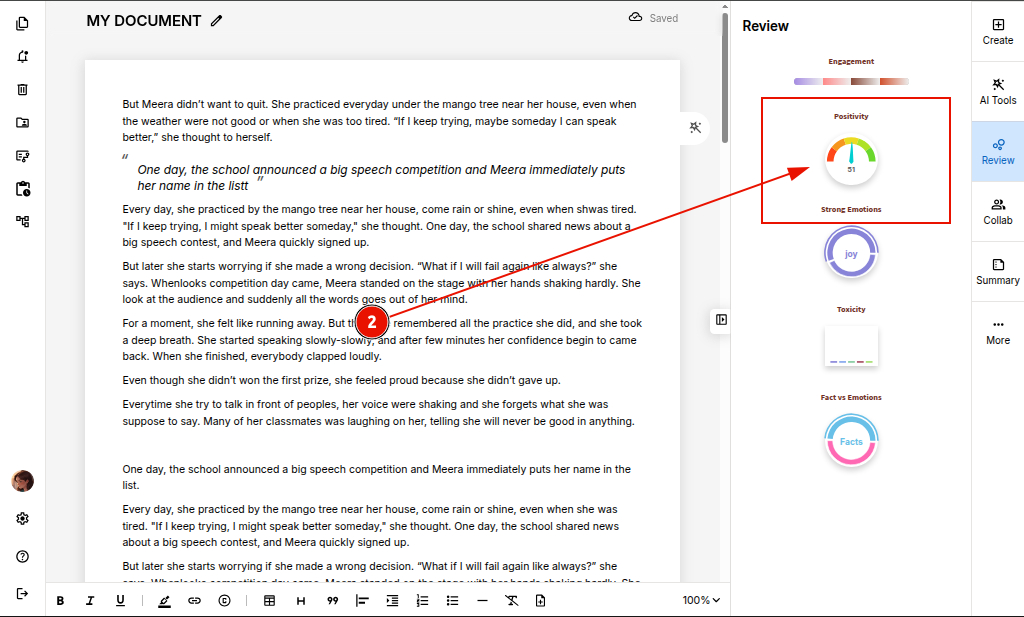The width and height of the screenshot is (1024, 617).
Task: Click the highlight pen icon
Action: [x=164, y=601]
